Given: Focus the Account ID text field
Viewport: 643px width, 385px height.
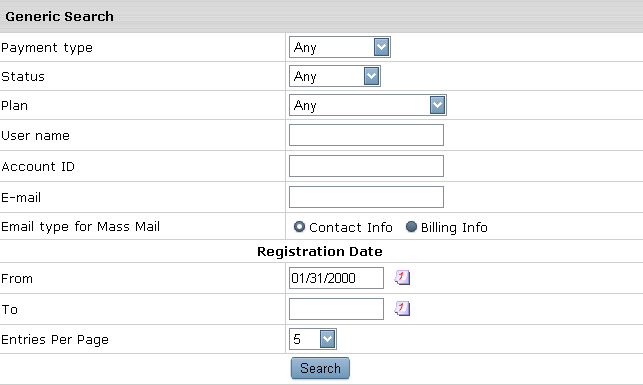Looking at the screenshot, I should click(x=366, y=166).
